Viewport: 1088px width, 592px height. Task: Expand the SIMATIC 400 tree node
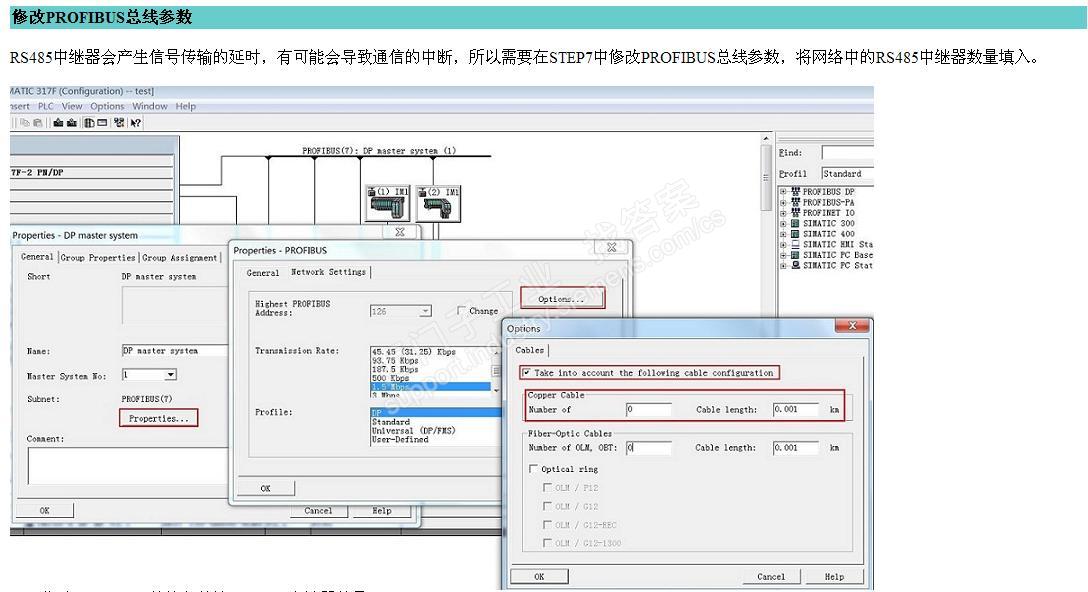[x=783, y=234]
